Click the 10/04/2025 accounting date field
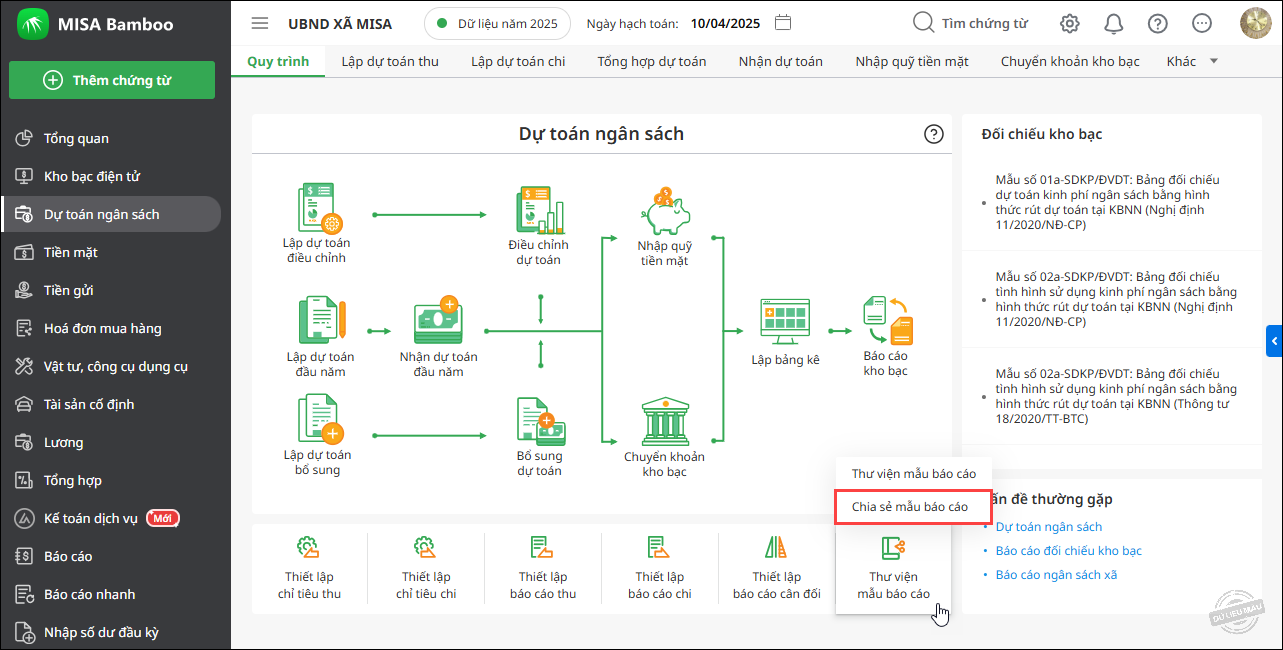This screenshot has width=1283, height=650. coord(725,23)
